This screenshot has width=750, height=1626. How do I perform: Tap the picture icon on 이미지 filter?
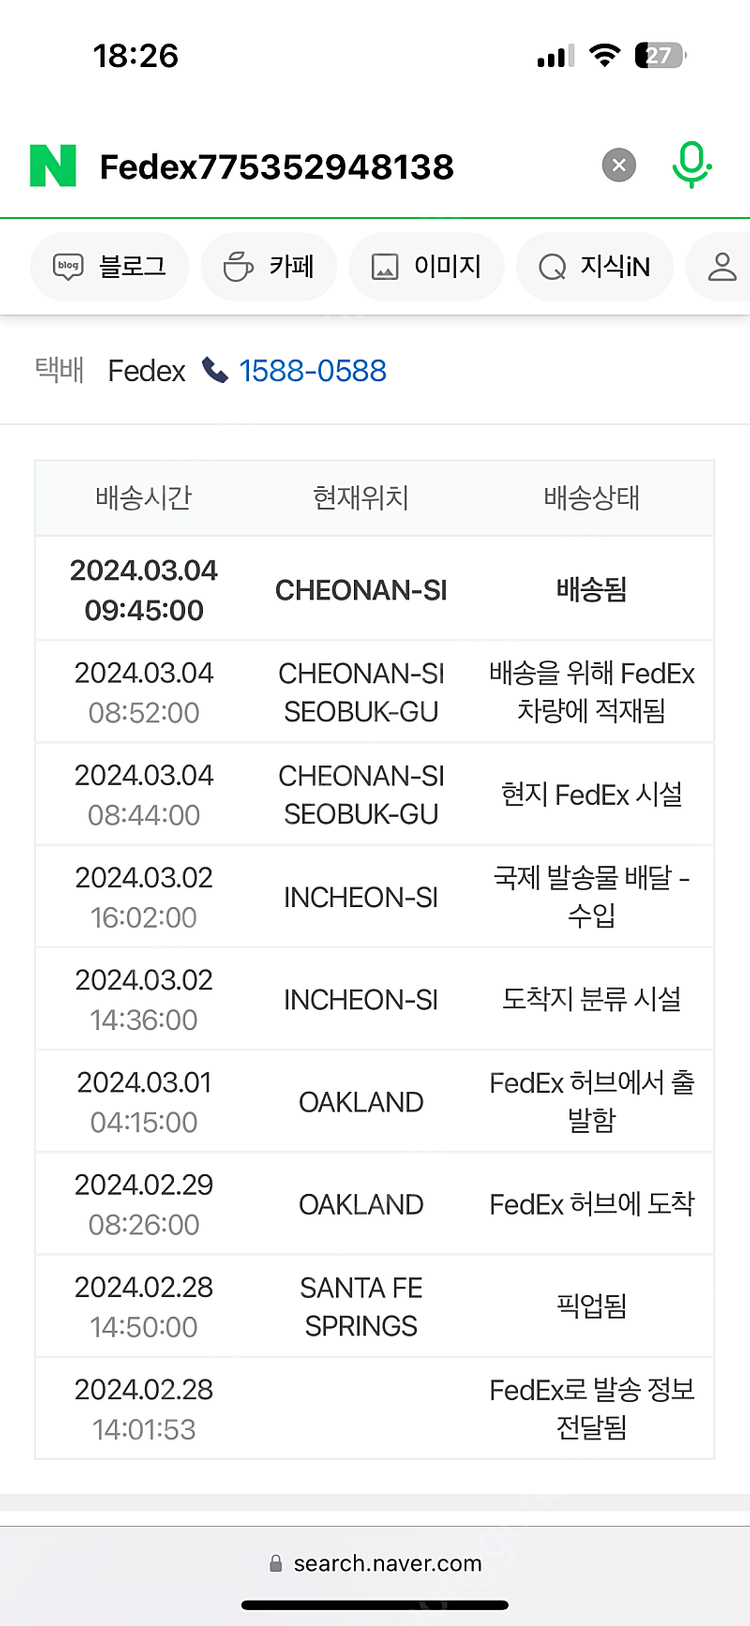385,266
